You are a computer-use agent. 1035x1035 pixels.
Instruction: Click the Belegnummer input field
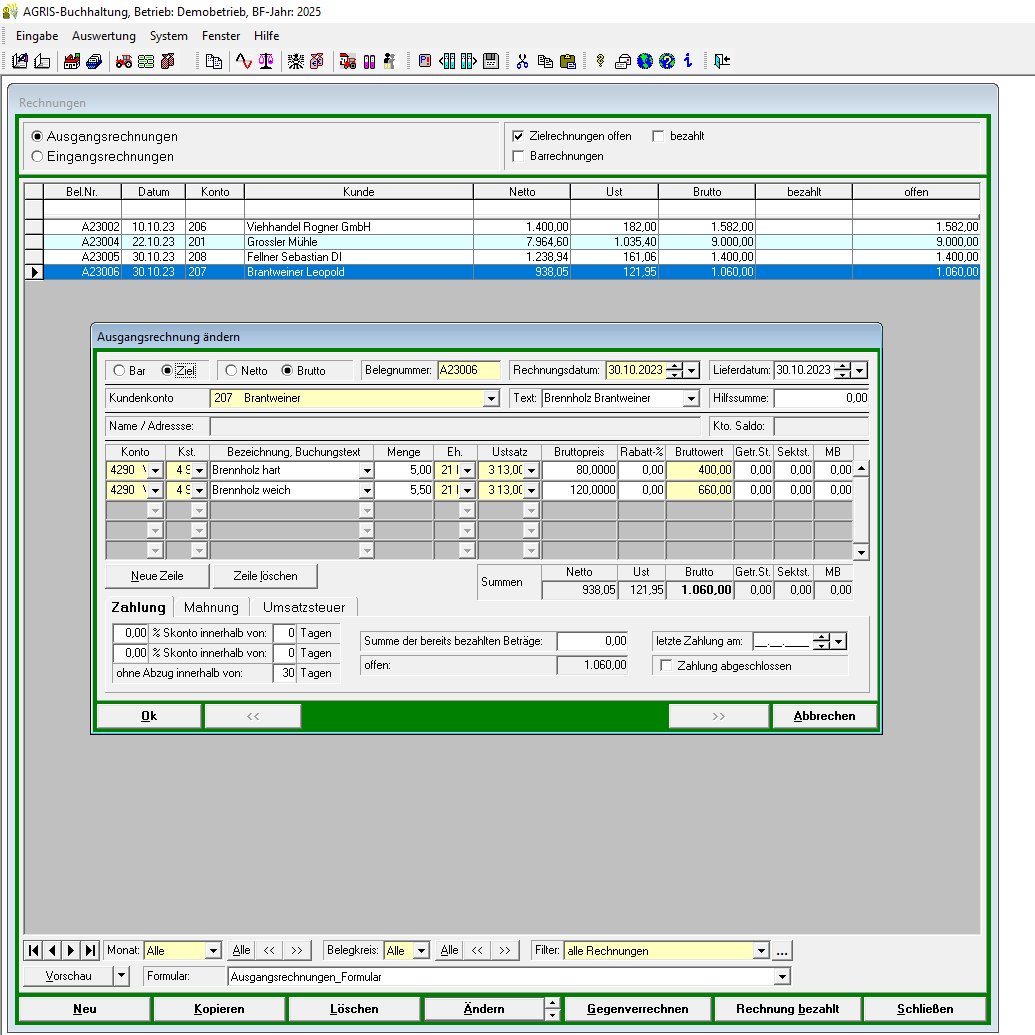click(x=468, y=370)
